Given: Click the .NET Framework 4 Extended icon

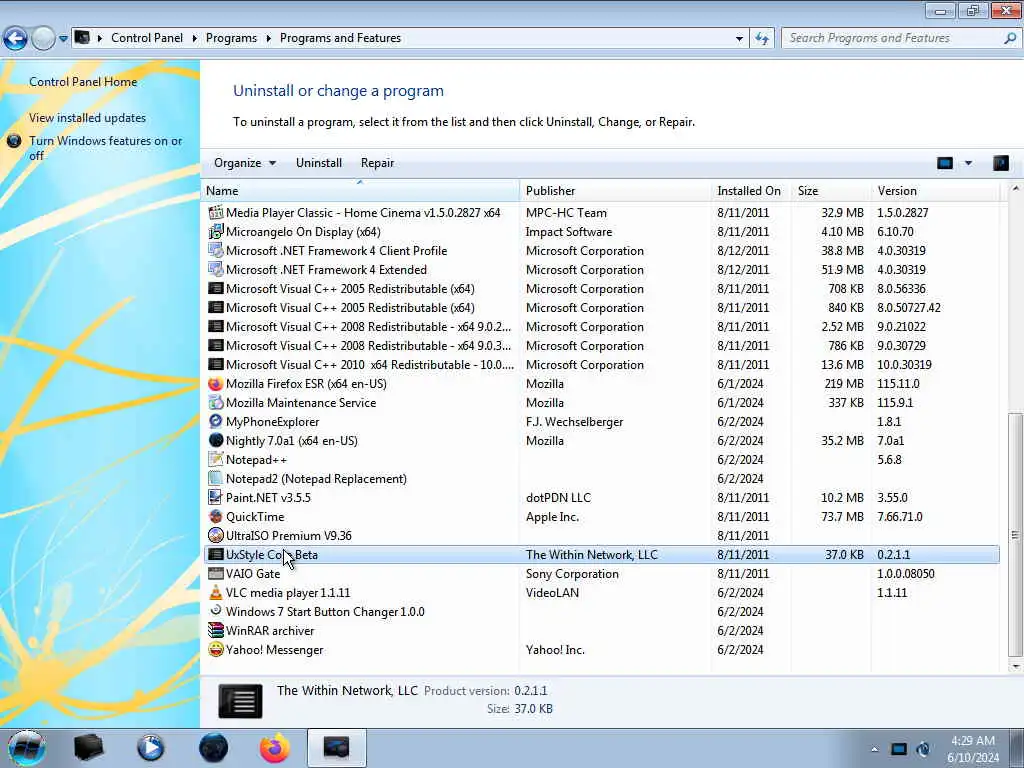Looking at the screenshot, I should point(216,270).
